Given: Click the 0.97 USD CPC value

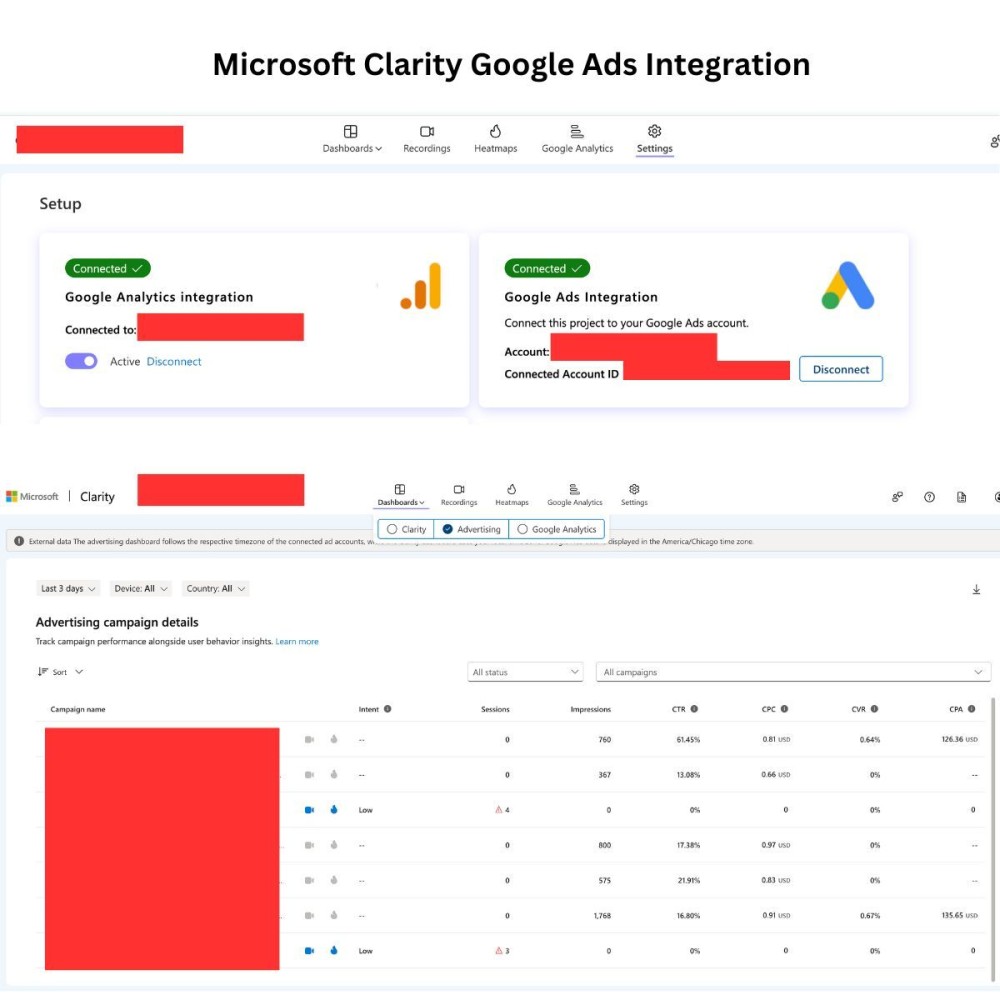Looking at the screenshot, I should pyautogui.click(x=776, y=844).
